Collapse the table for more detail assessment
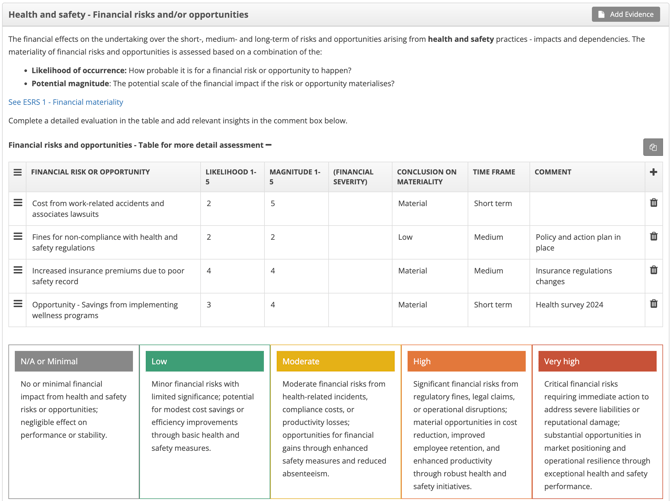 click(x=268, y=145)
